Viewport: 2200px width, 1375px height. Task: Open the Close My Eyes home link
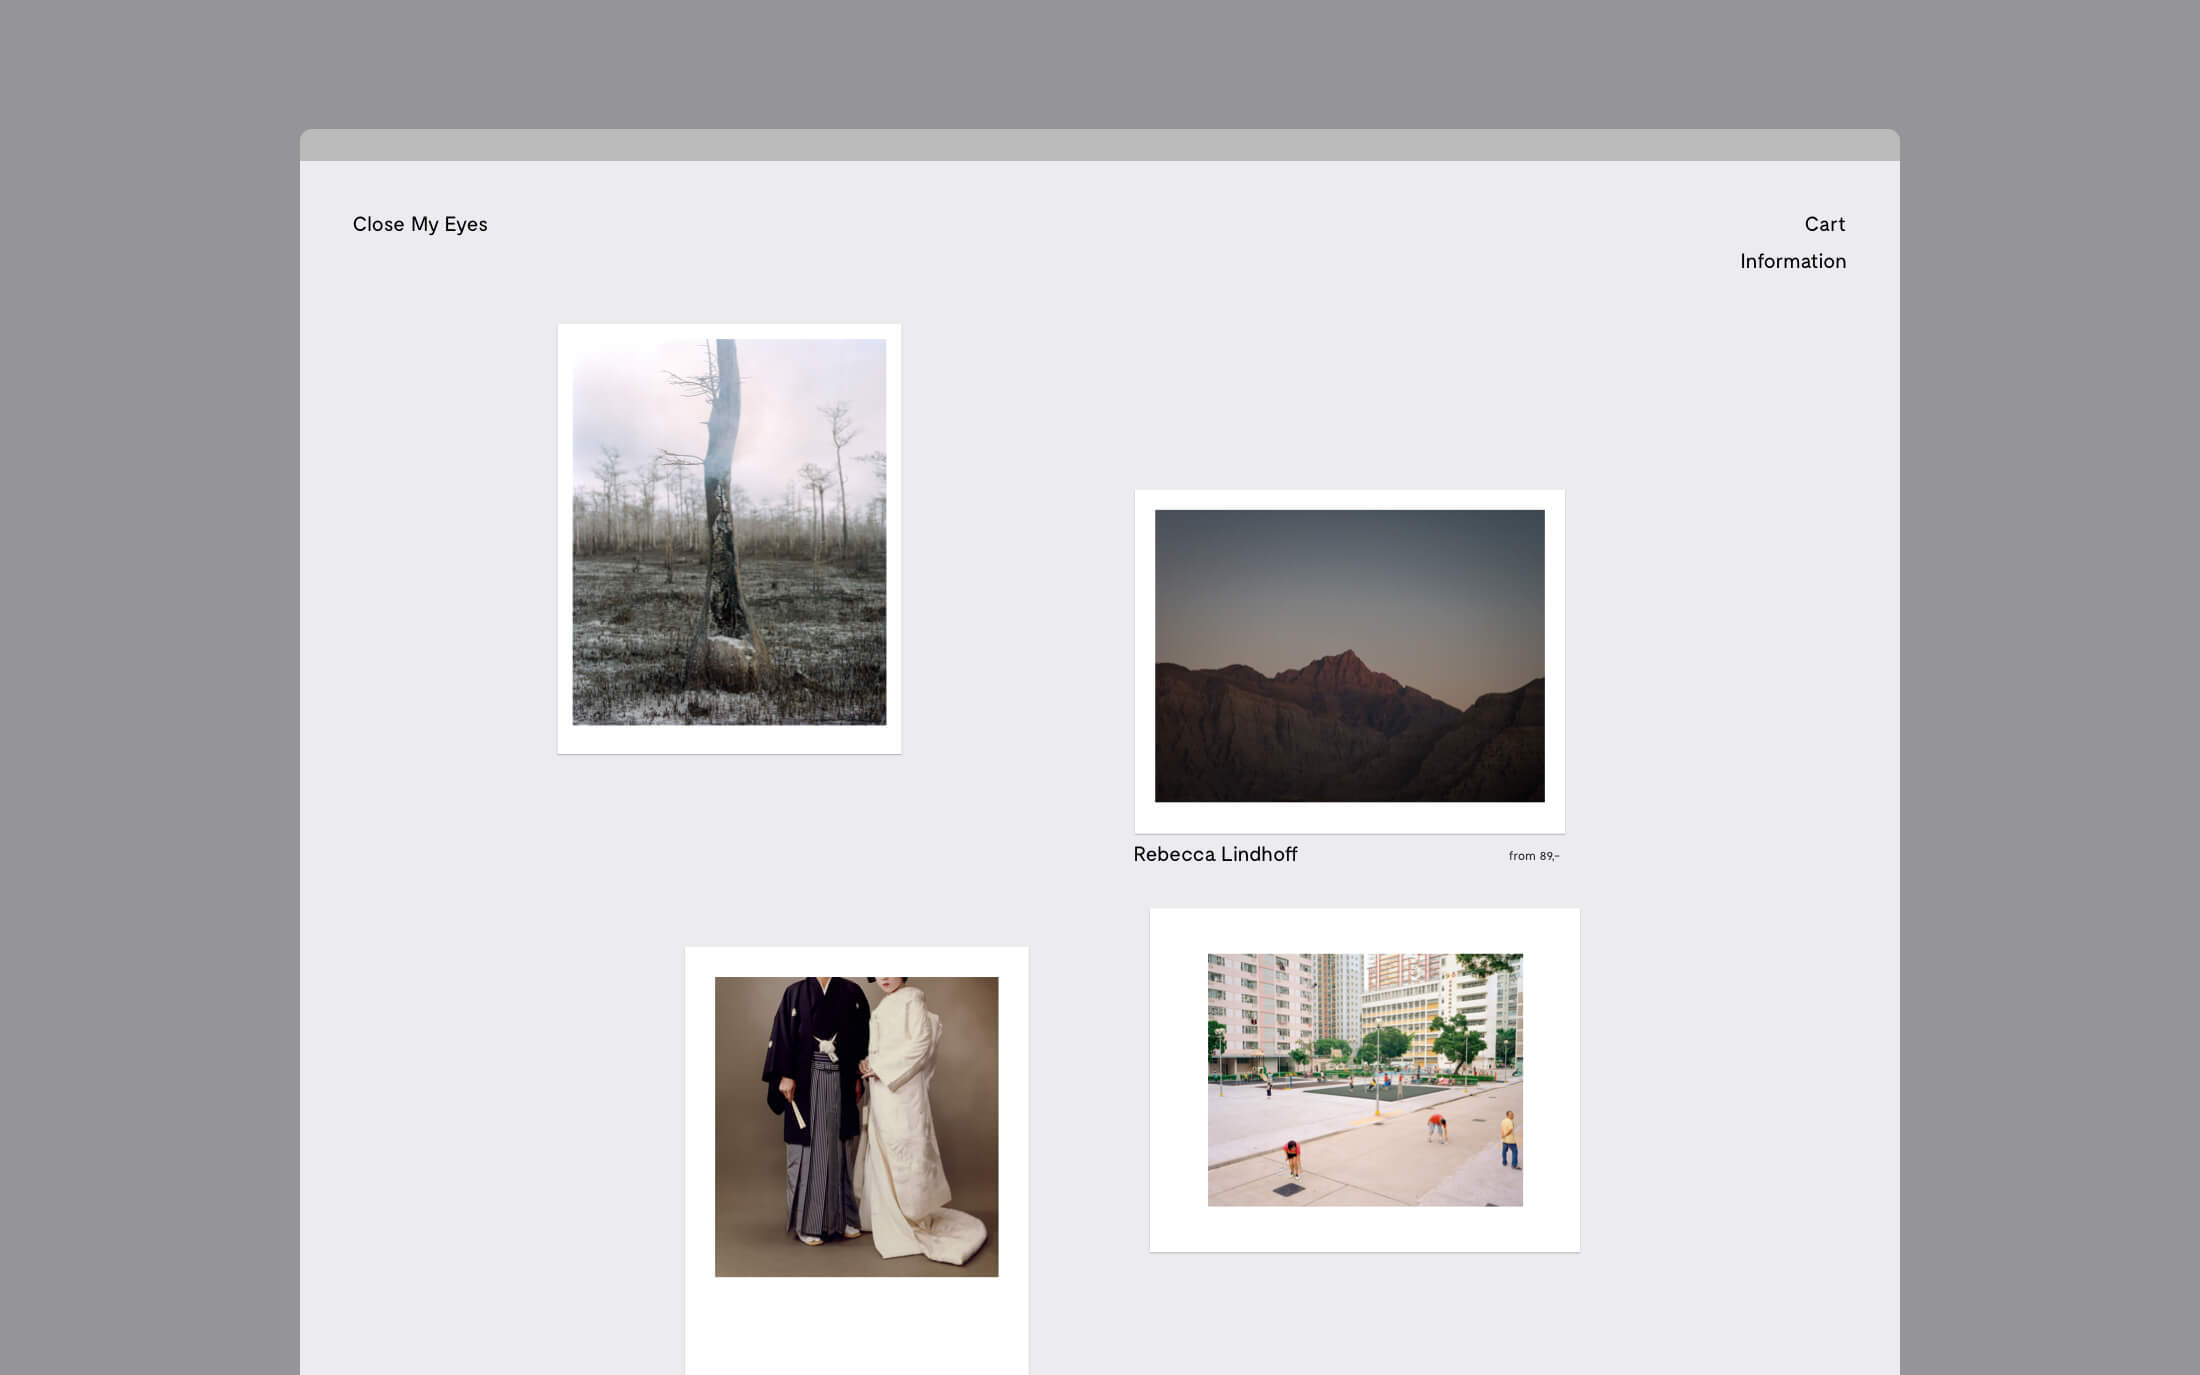420,224
